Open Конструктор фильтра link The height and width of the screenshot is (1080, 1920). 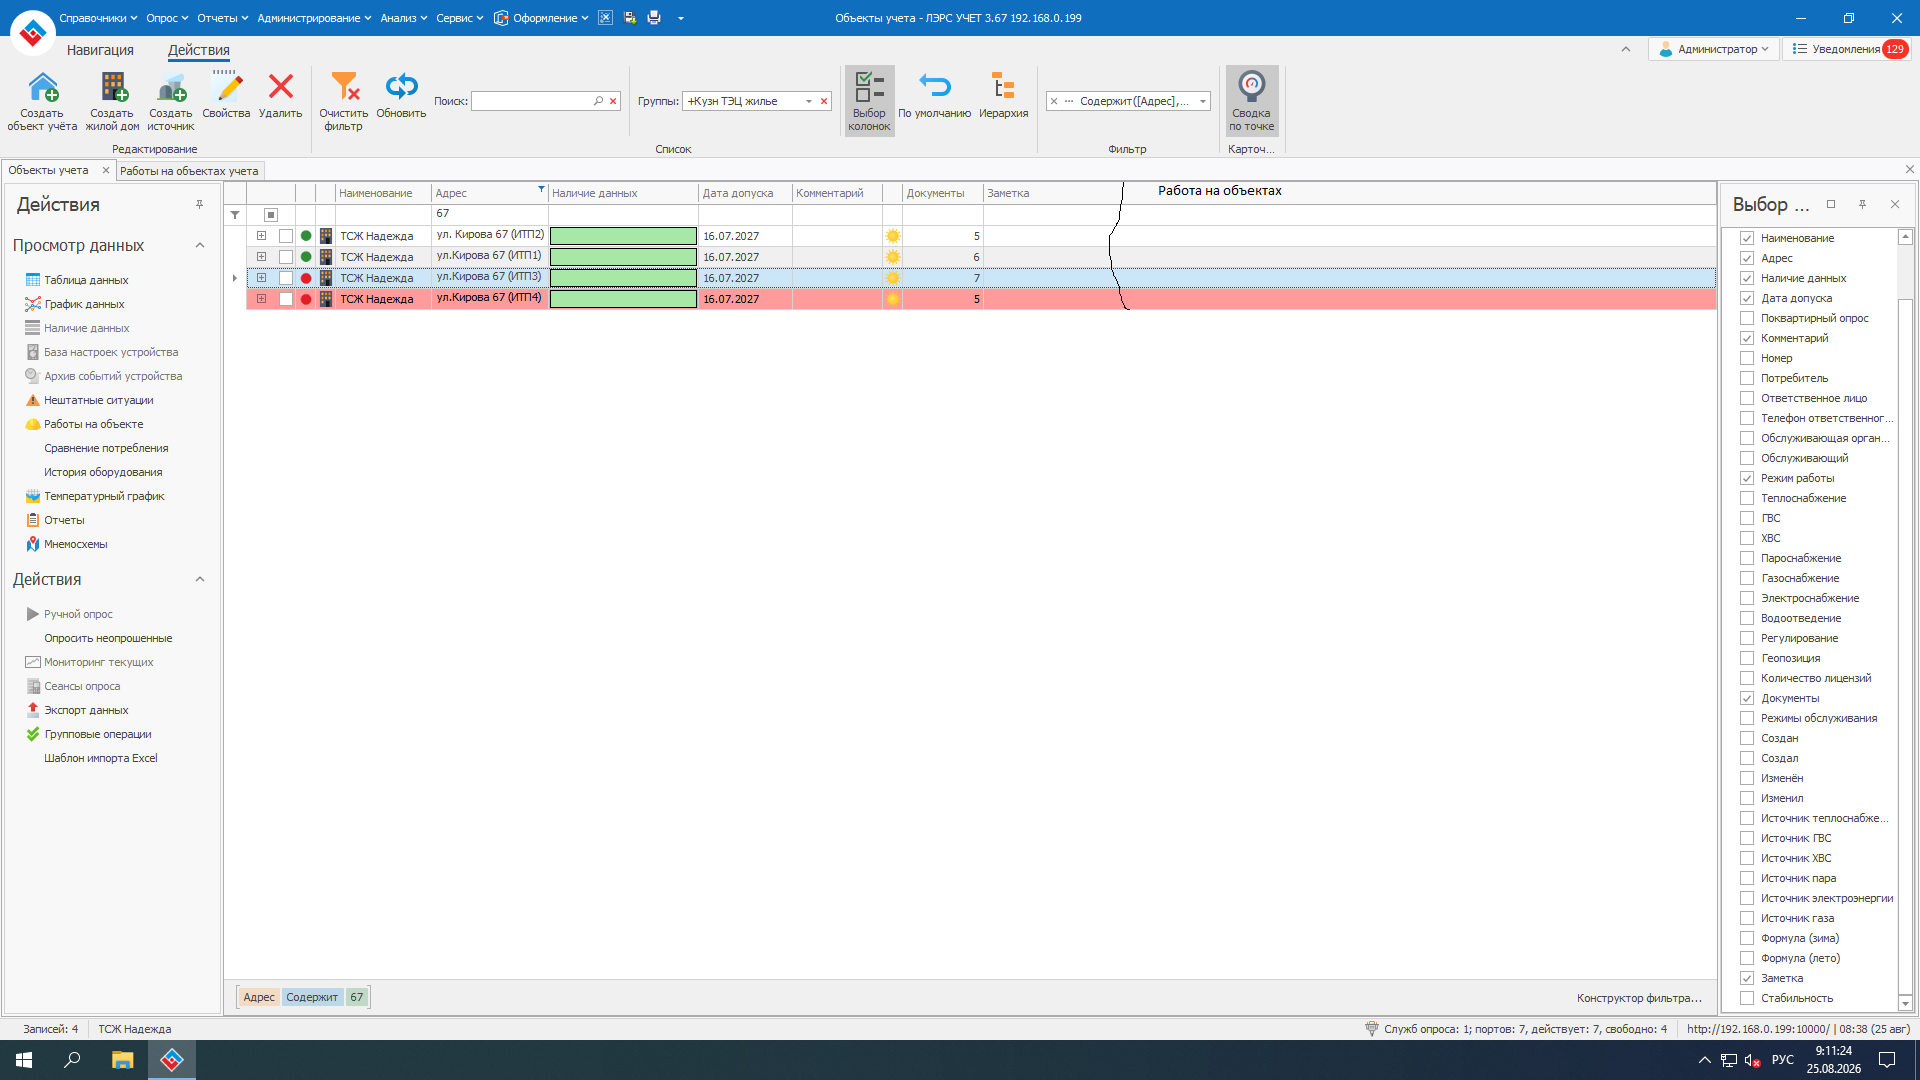(x=1639, y=998)
